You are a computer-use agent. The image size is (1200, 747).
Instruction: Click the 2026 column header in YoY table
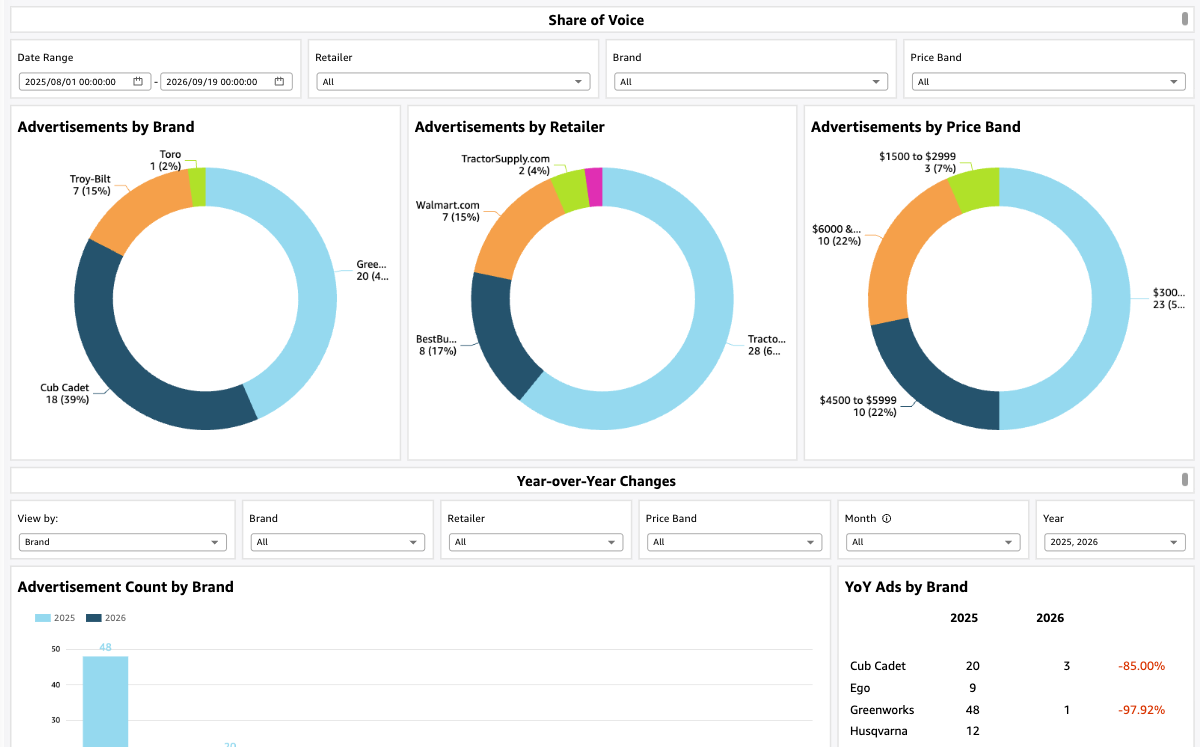(1050, 618)
